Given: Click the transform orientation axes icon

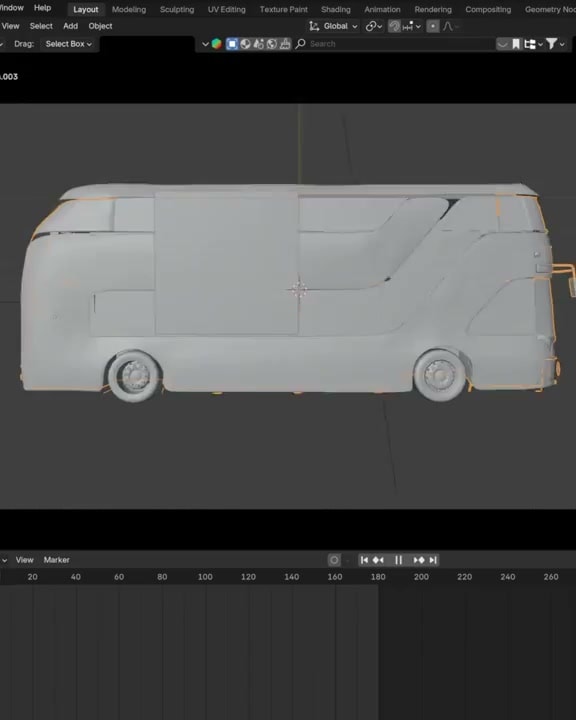Looking at the screenshot, I should (314, 26).
